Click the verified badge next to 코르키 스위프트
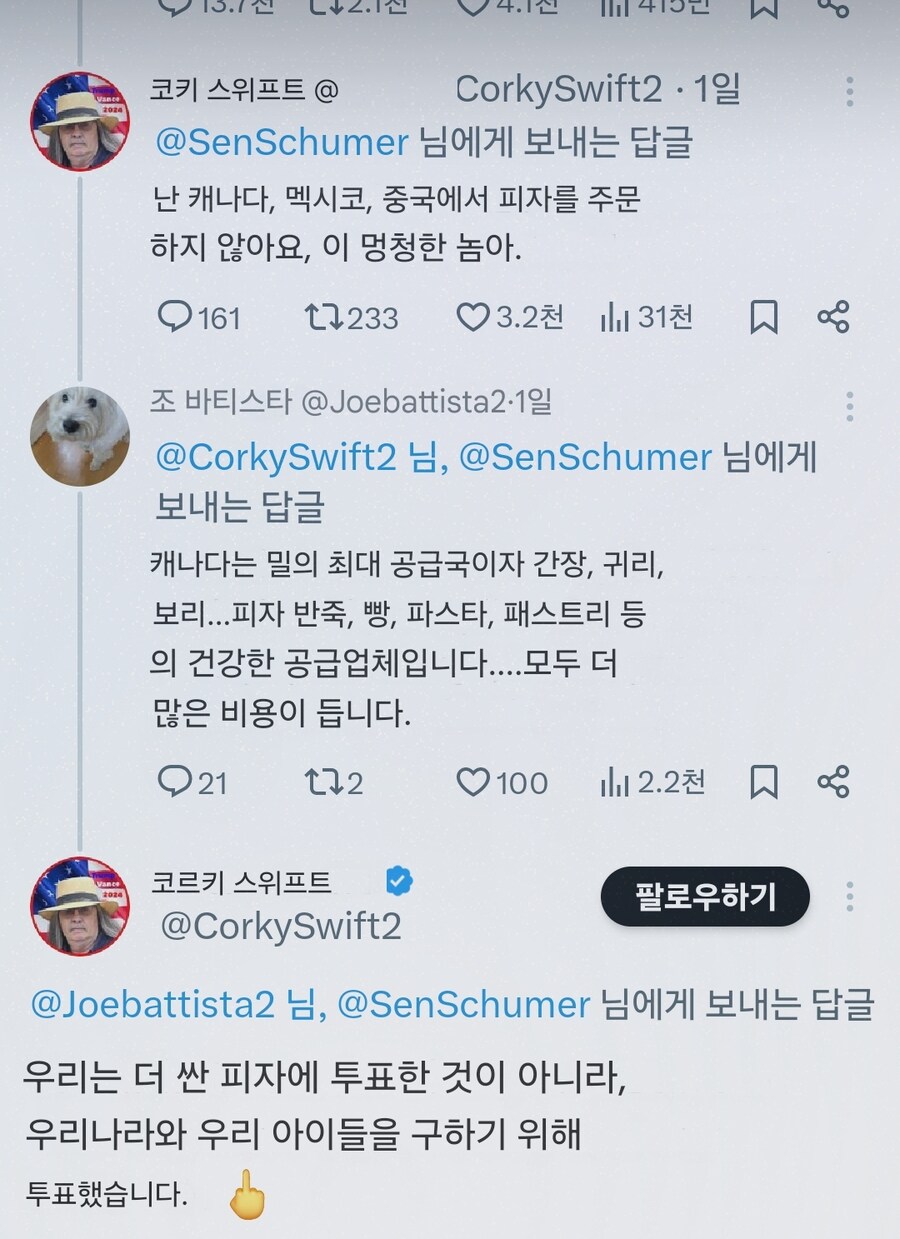 (400, 882)
